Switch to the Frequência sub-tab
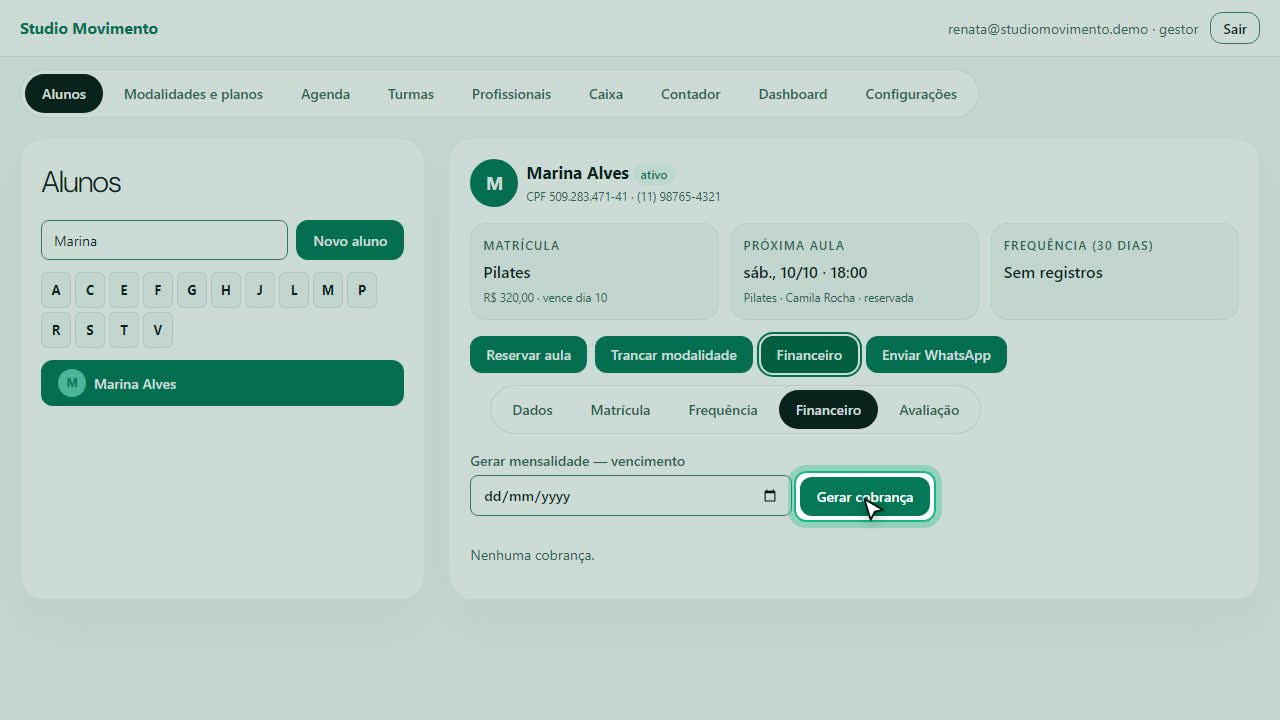 [x=723, y=410]
